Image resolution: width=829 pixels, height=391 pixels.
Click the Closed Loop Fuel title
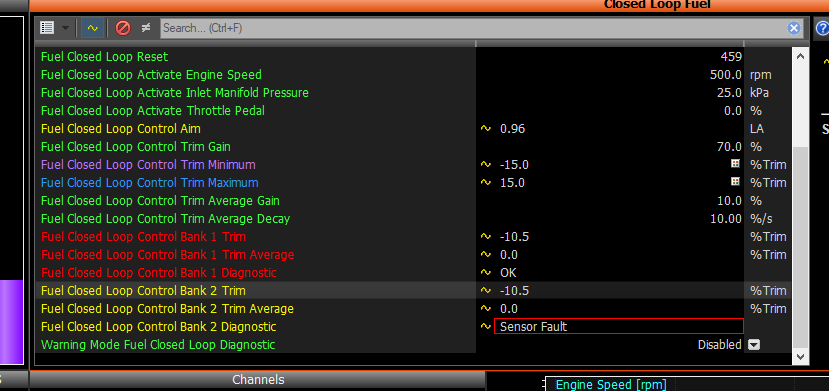click(657, 5)
